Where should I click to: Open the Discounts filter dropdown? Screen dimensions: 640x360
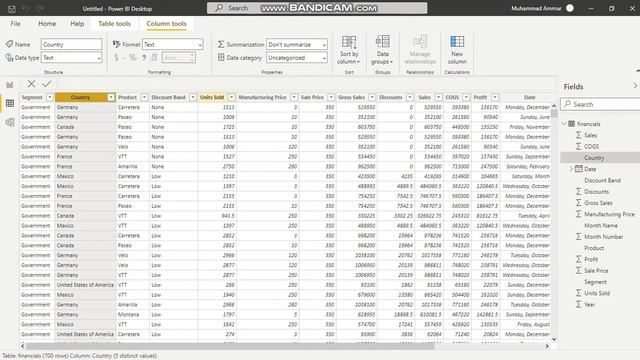coord(409,97)
